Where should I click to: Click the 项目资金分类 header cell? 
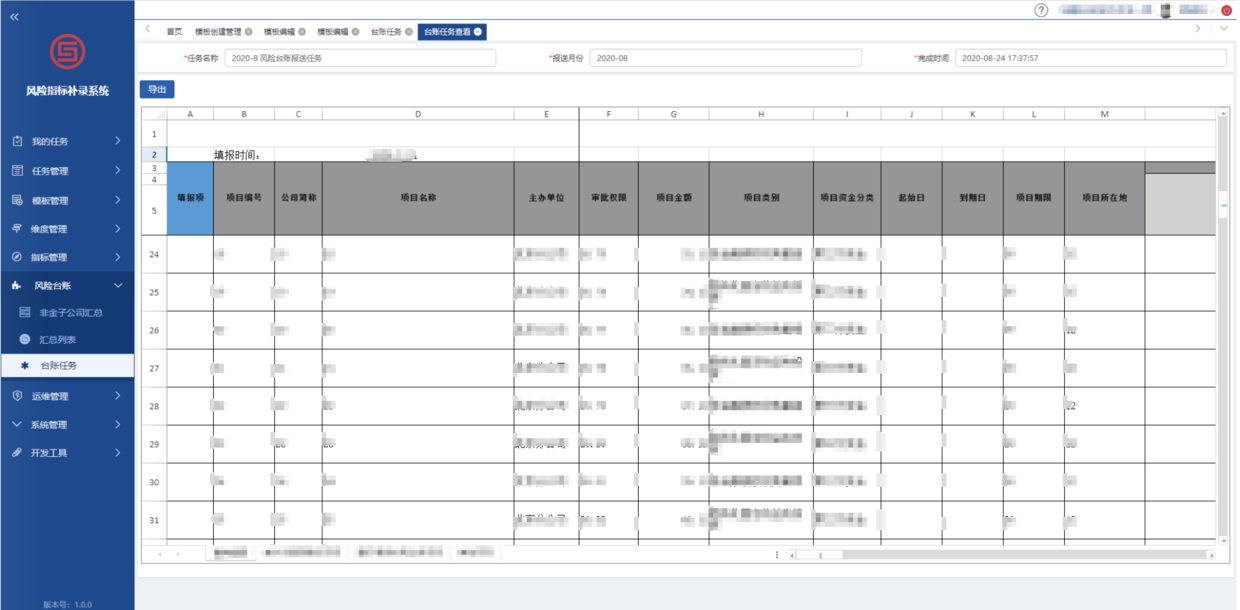[x=847, y=198]
